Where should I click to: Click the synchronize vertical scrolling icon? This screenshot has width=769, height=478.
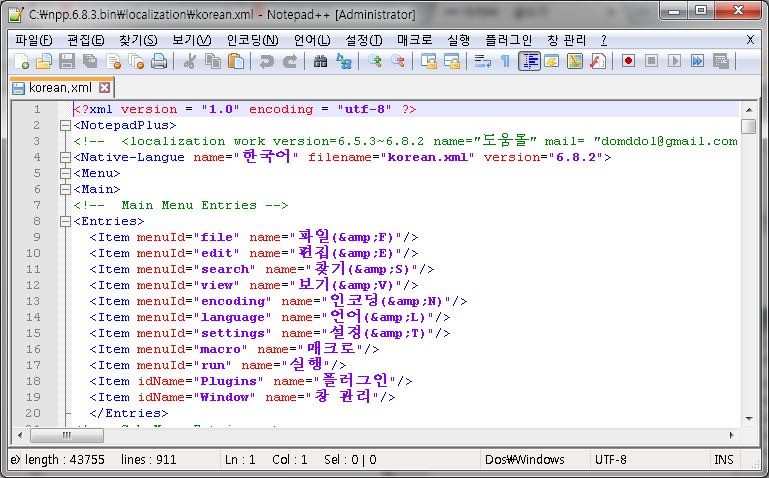(429, 61)
